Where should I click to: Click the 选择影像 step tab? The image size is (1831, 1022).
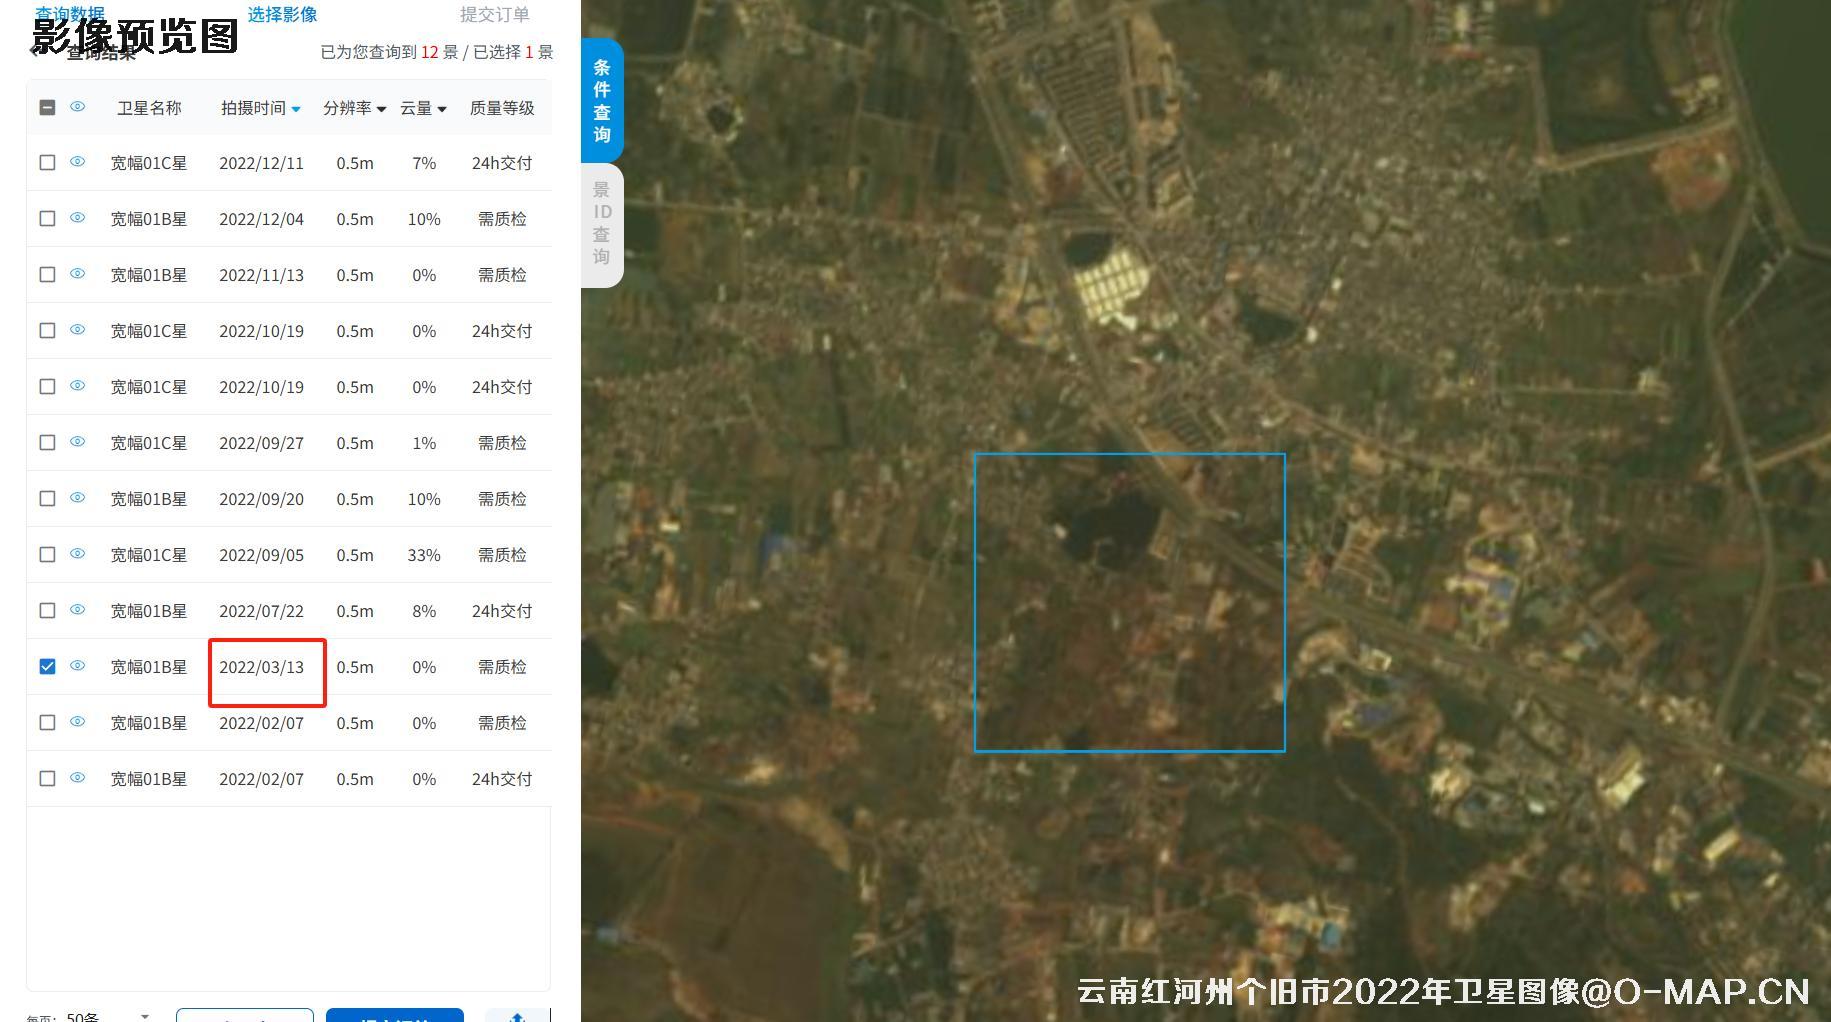pos(281,14)
